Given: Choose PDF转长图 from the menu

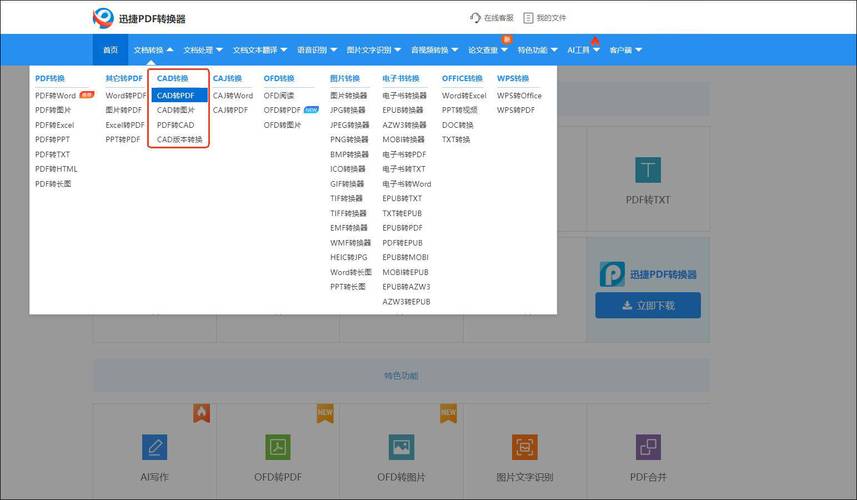Looking at the screenshot, I should coord(53,184).
